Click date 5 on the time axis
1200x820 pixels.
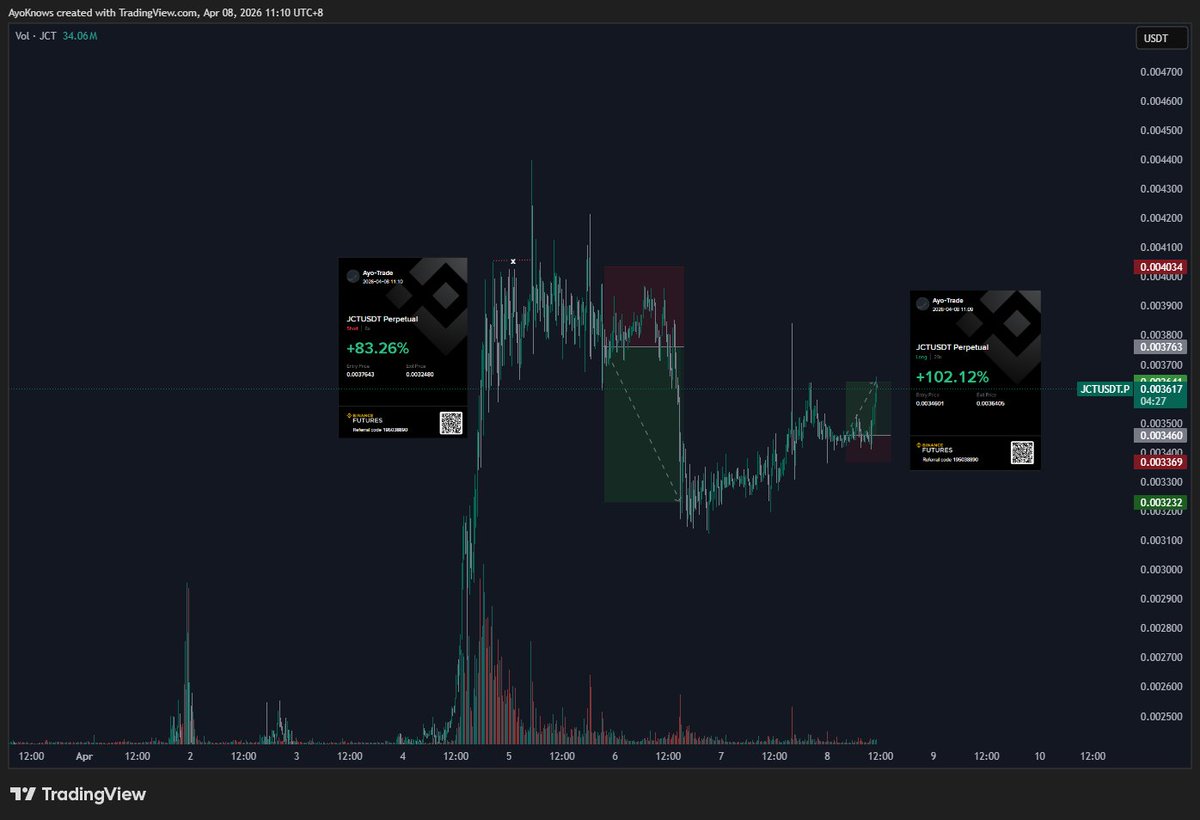[x=509, y=757]
